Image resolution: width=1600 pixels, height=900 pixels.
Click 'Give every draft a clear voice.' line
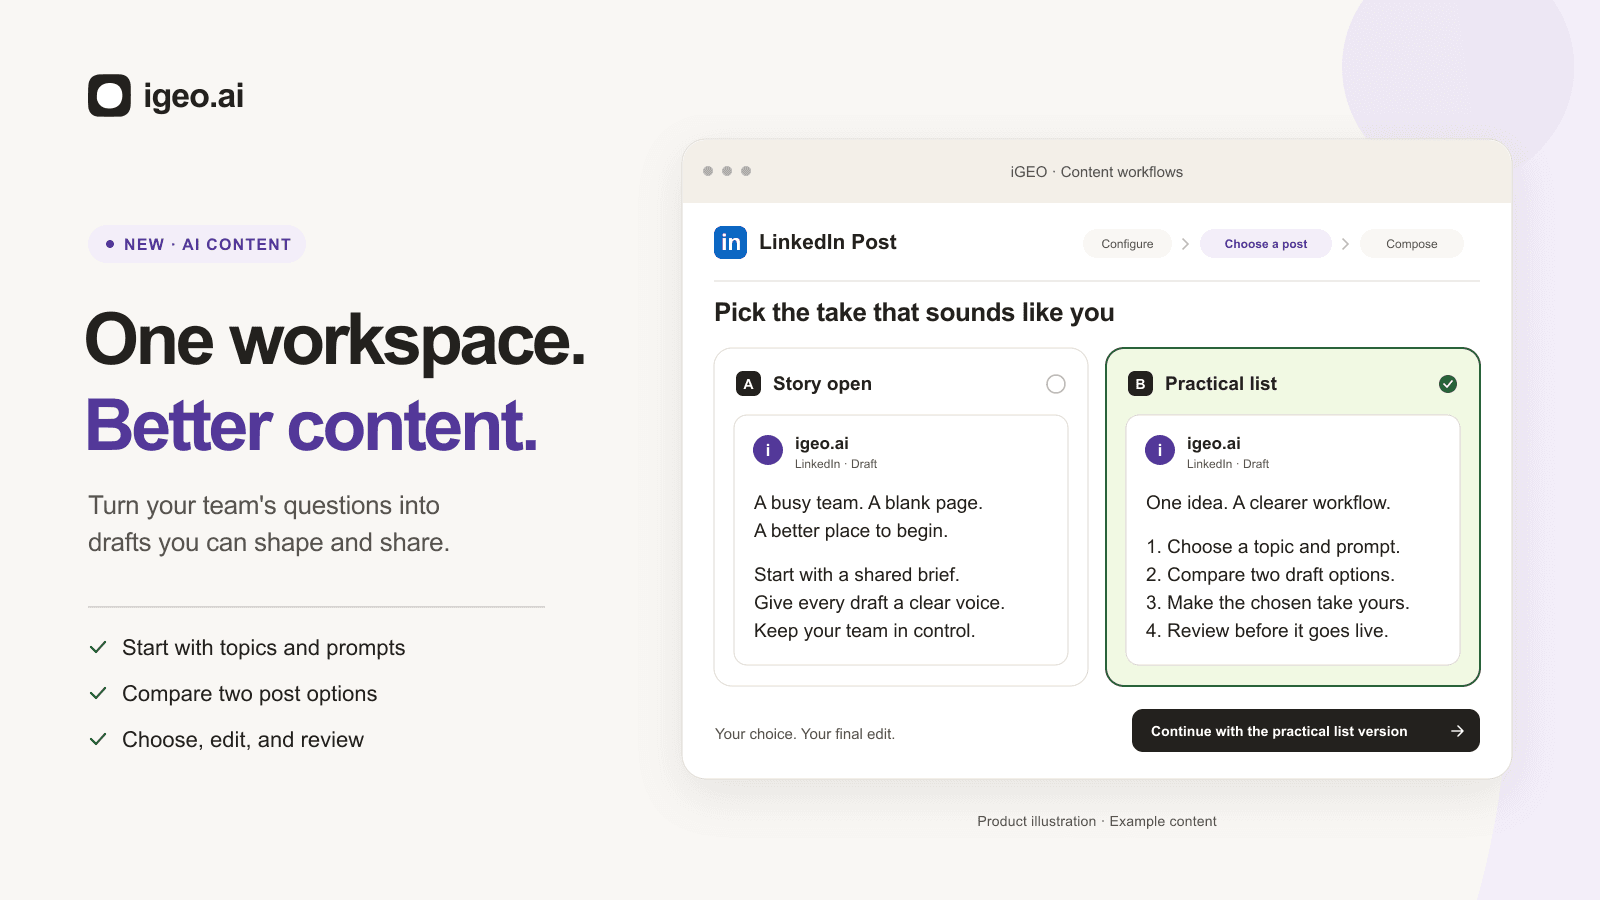point(879,603)
